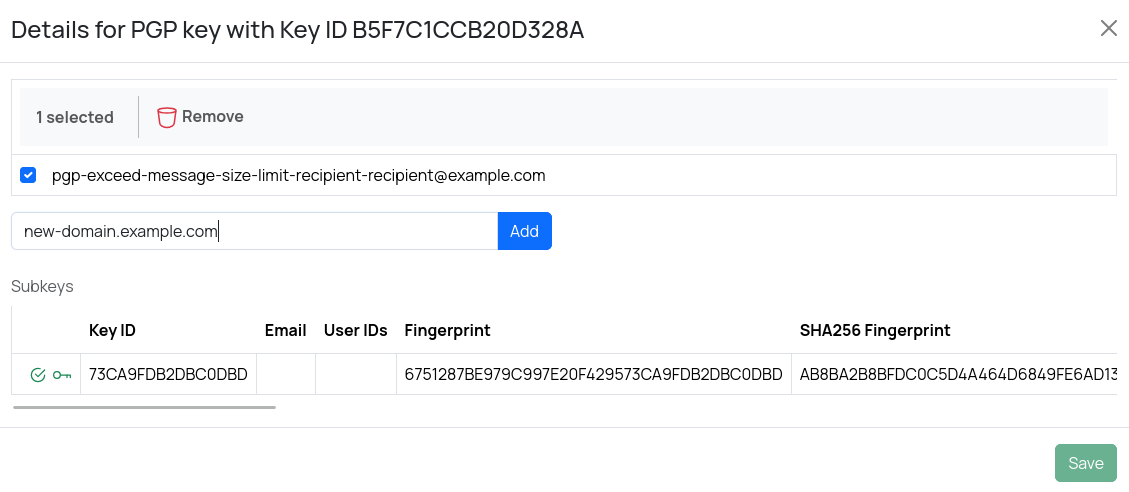1129x492 pixels.
Task: Focus the new-domain.example.com input field
Action: tap(254, 231)
